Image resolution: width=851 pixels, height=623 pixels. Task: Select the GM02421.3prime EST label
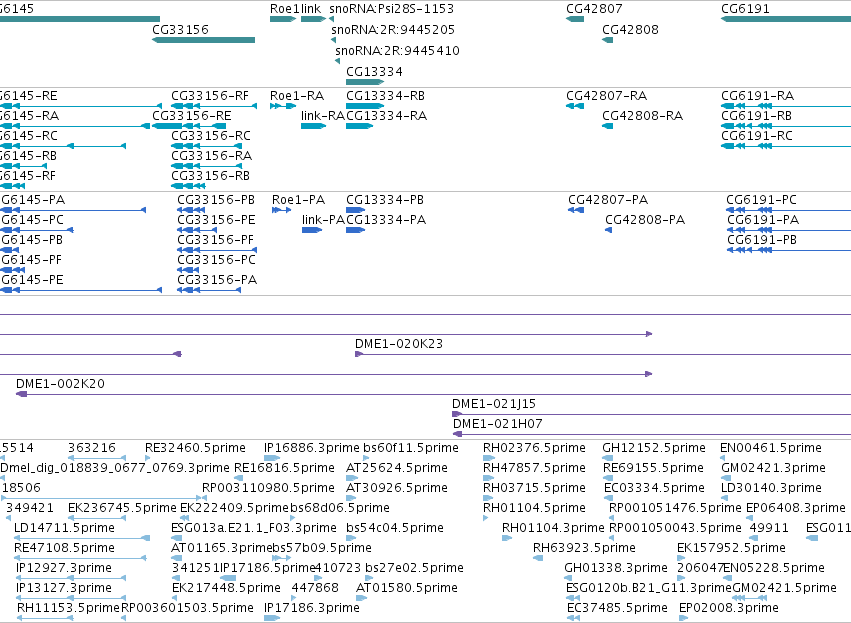coord(773,468)
